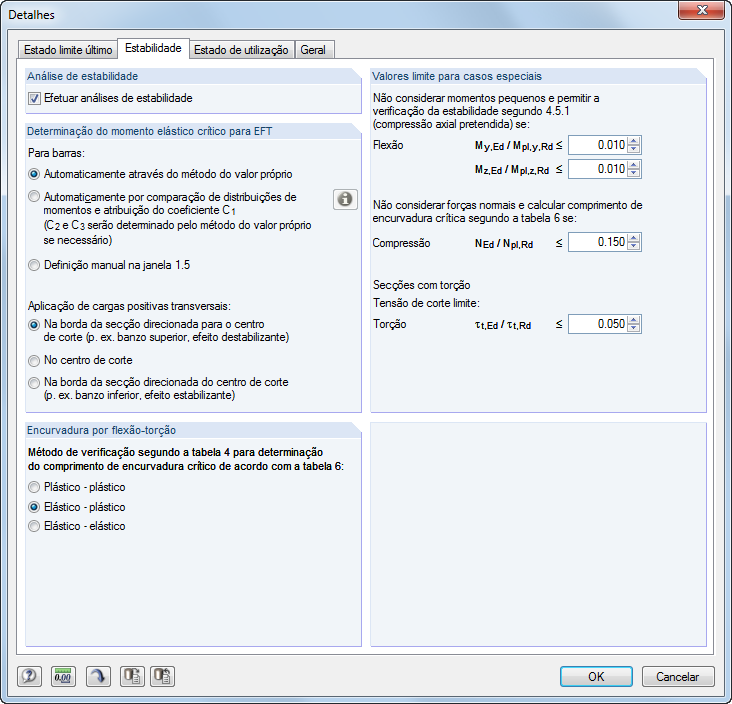This screenshot has width=732, height=704.
Task: Click the reset defaults arrow icon
Action: 99,676
